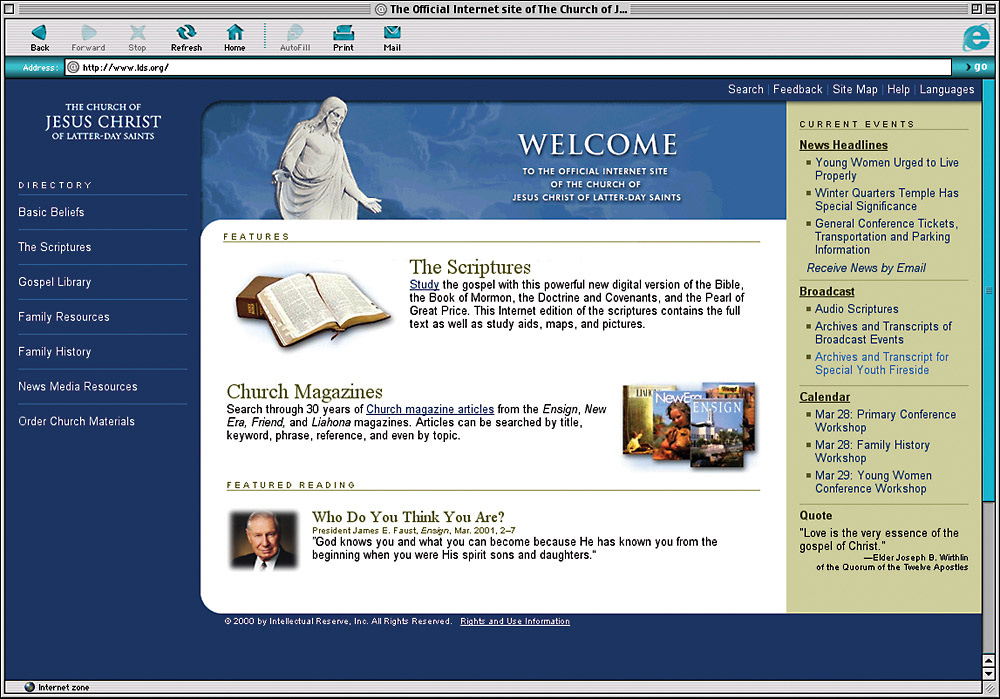Click the Study link under The Scriptures
Image resolution: width=1000 pixels, height=699 pixels.
tap(424, 284)
